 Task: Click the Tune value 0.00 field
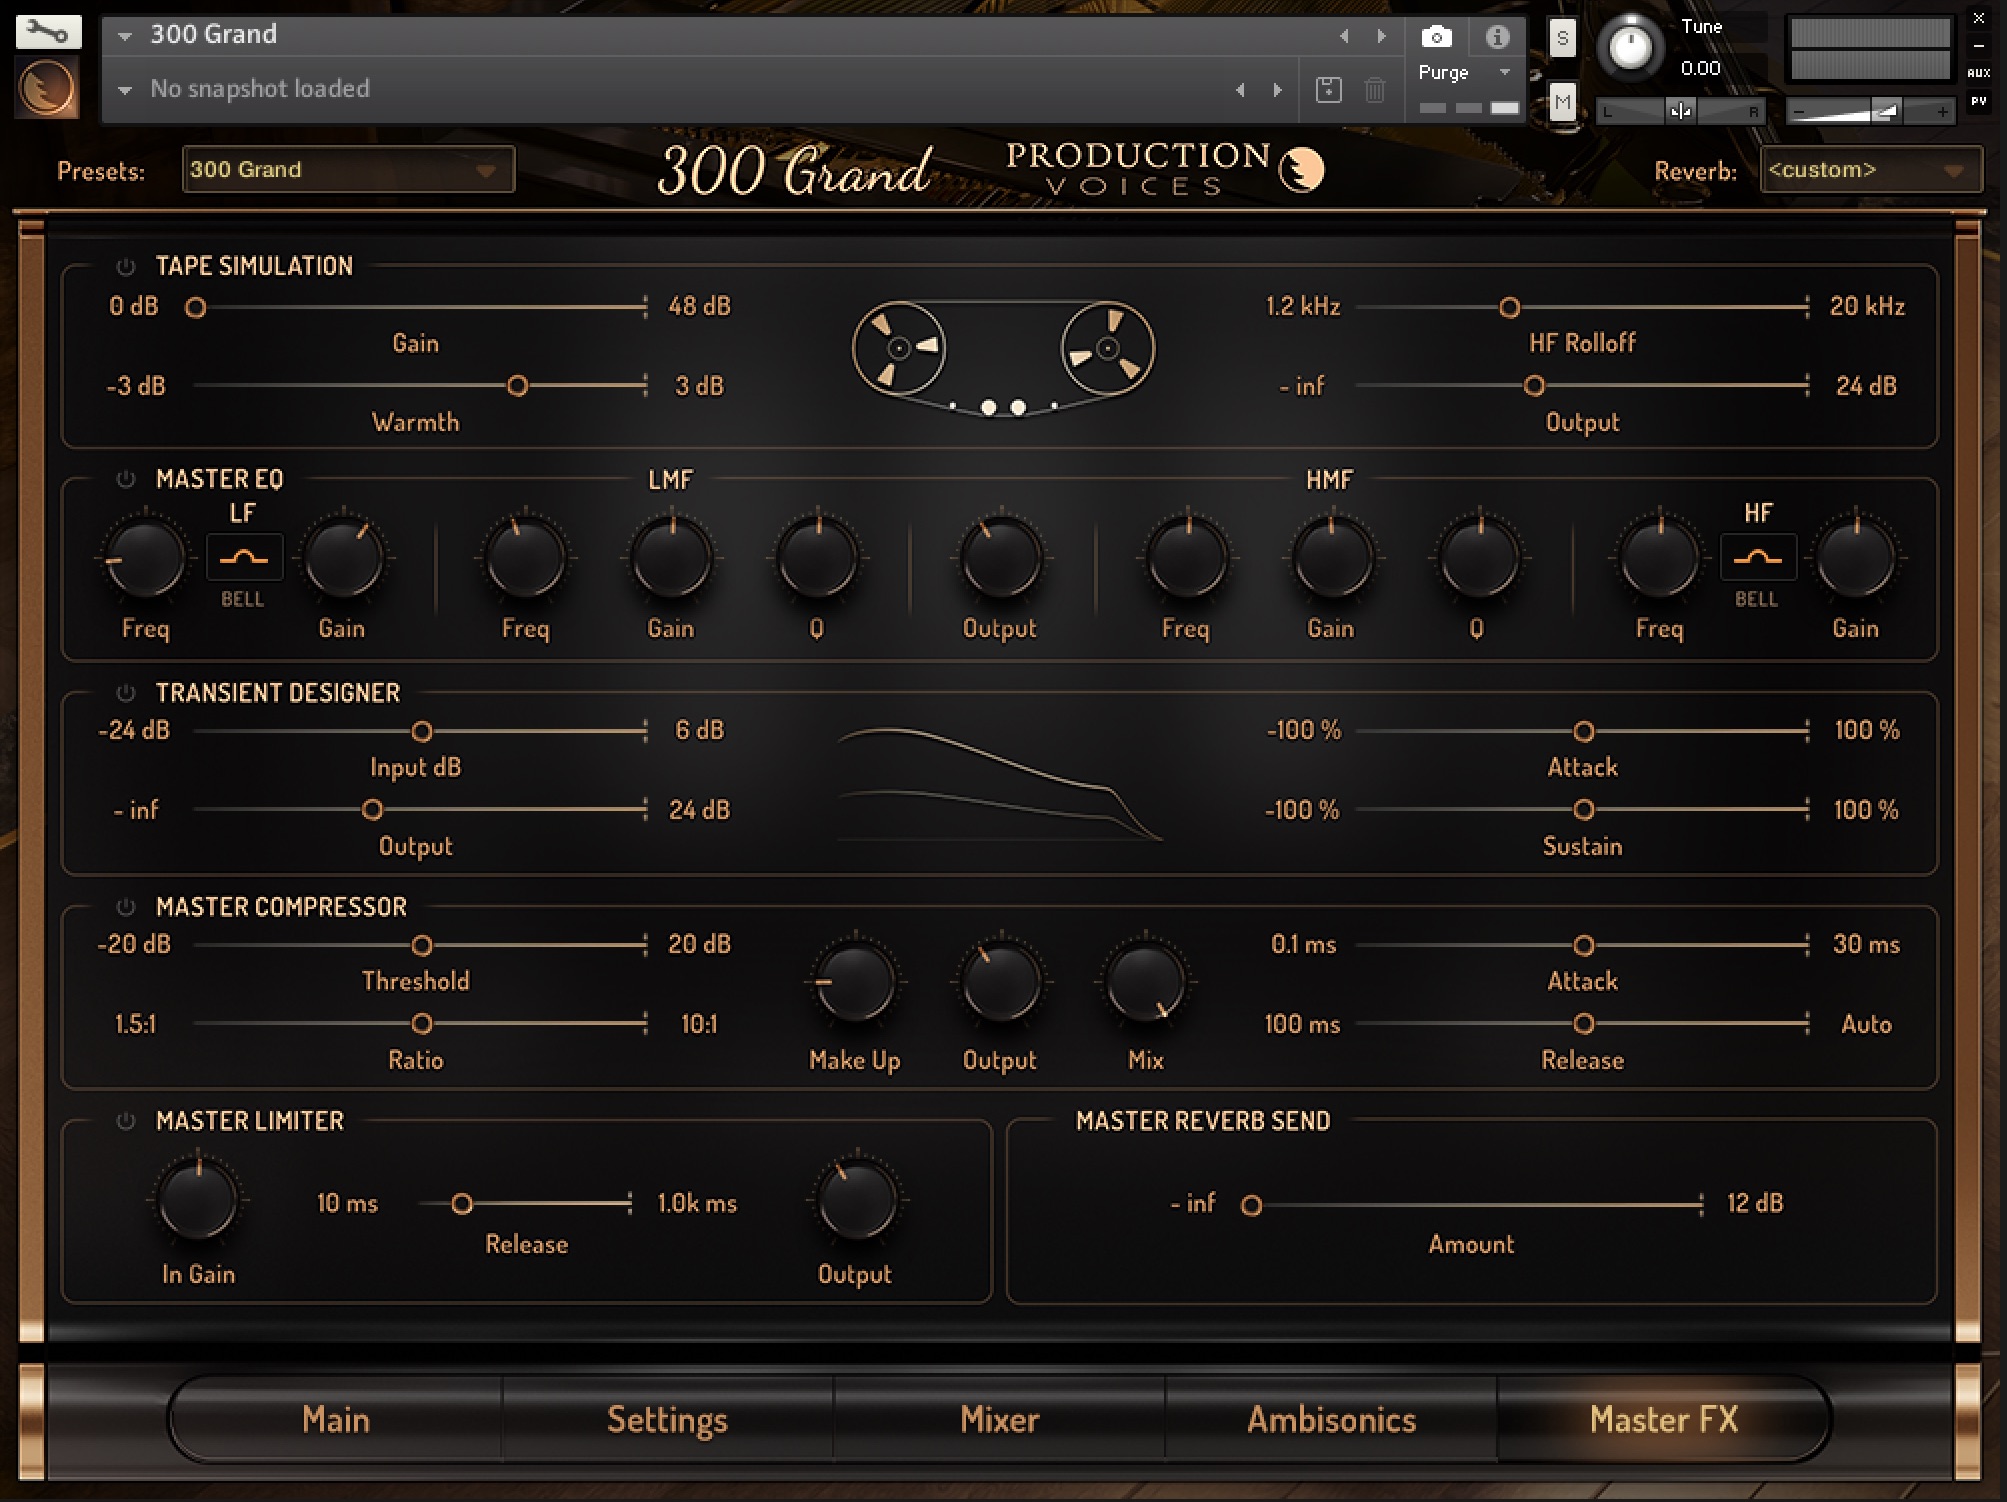tap(1700, 69)
